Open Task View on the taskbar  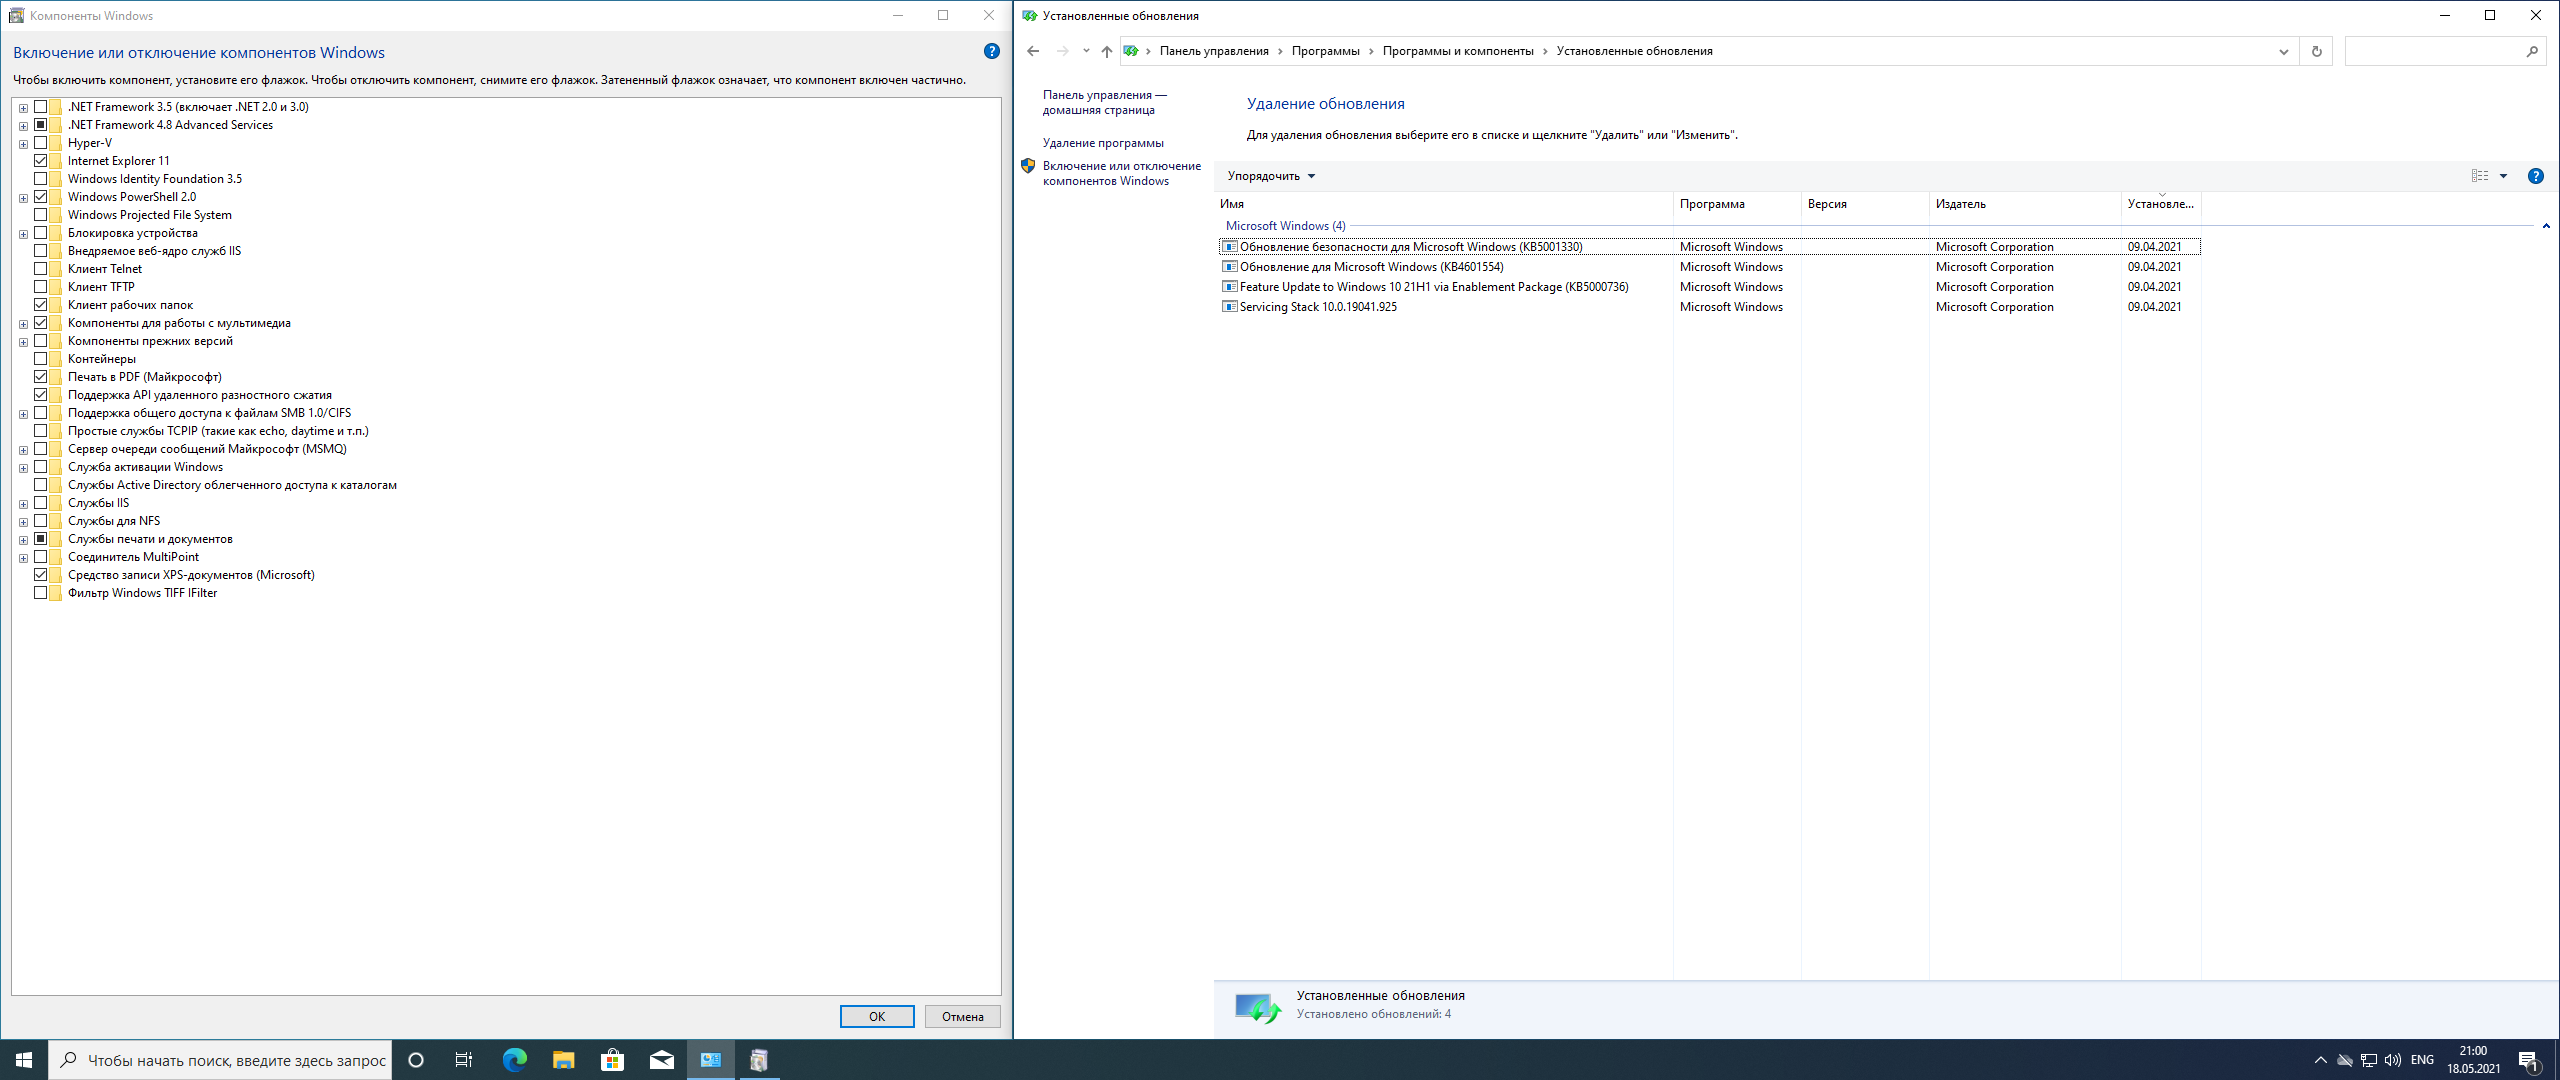[464, 1060]
